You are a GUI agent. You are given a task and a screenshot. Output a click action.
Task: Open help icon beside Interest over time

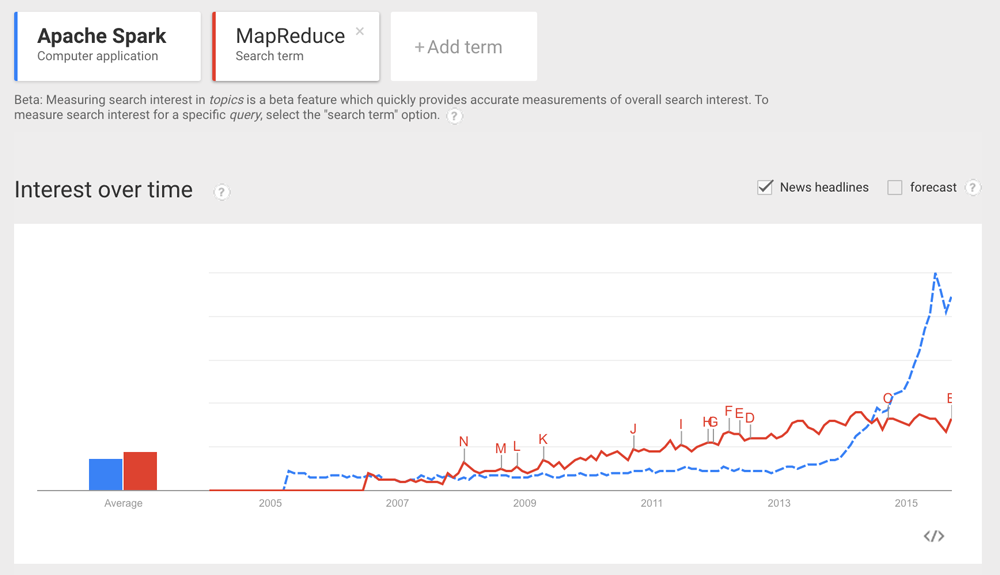point(222,192)
